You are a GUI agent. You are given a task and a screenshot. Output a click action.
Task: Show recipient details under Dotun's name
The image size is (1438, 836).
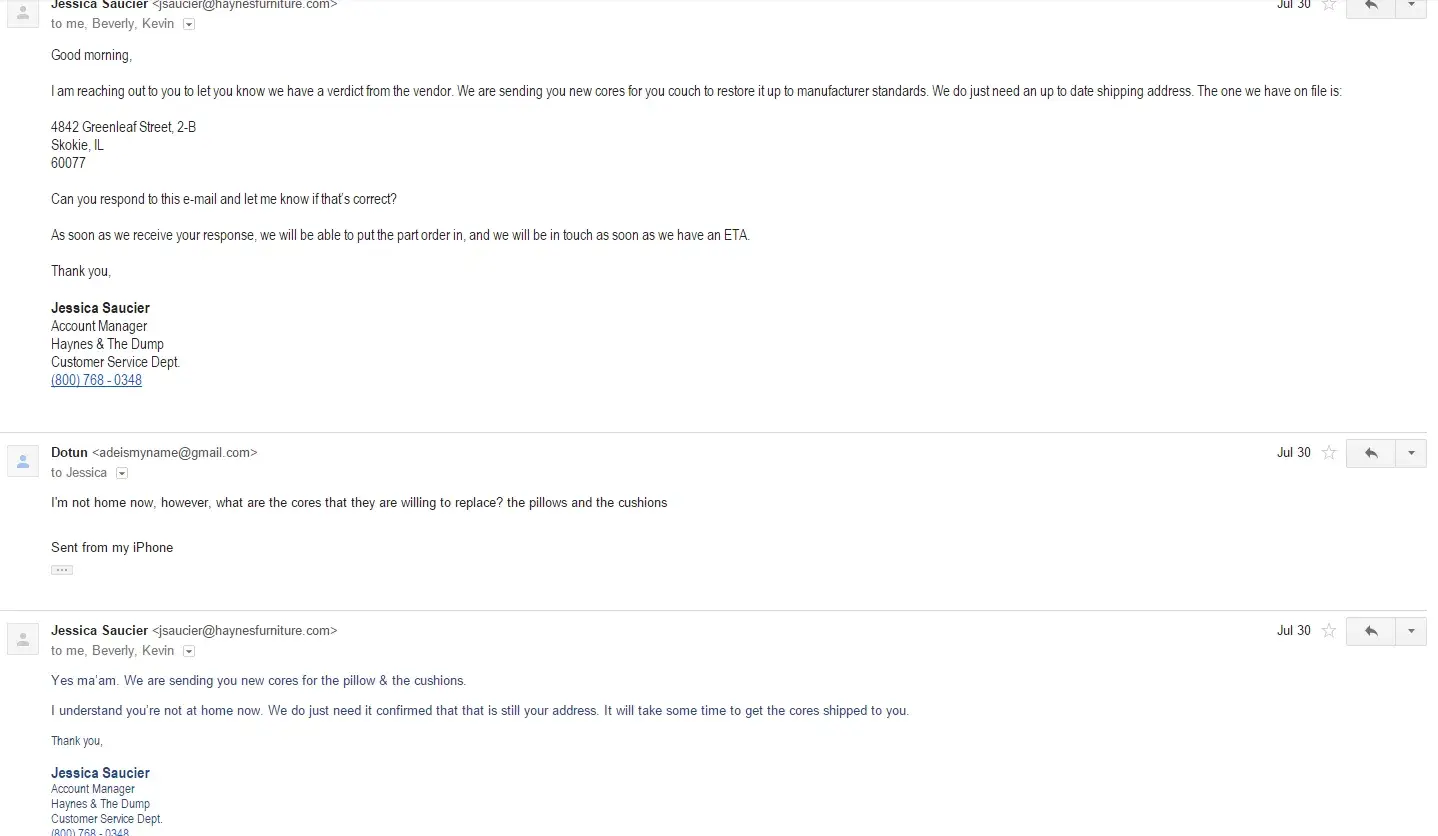122,473
